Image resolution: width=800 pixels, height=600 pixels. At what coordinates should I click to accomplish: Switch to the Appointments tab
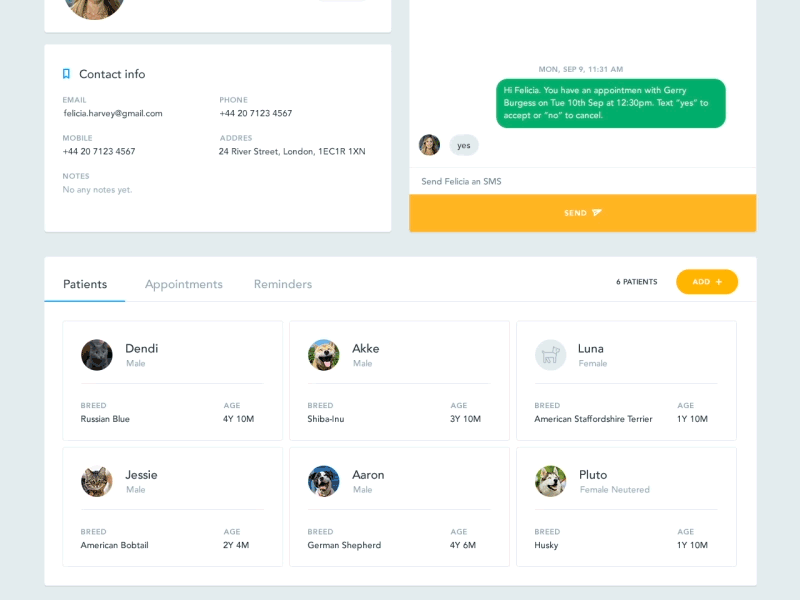click(184, 284)
